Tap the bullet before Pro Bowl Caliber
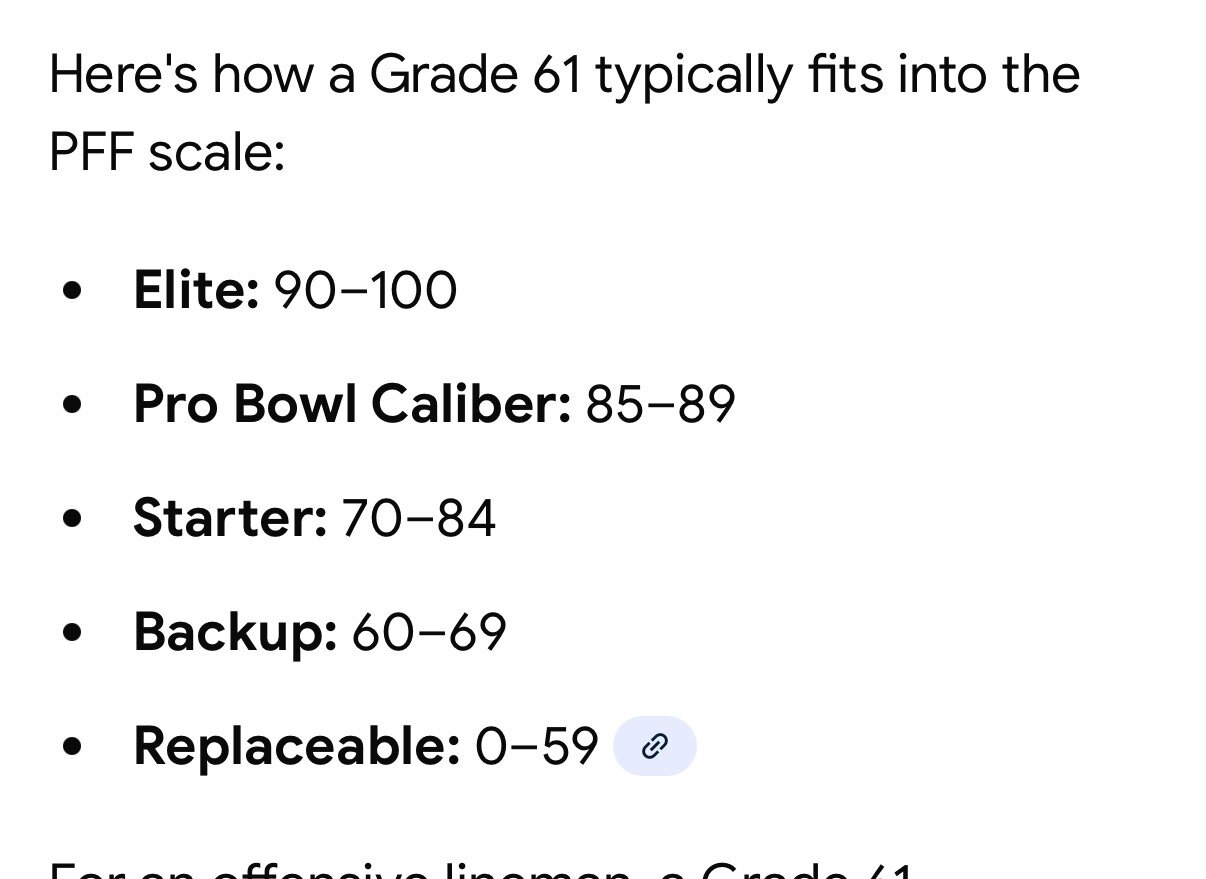This screenshot has width=1206, height=879. tap(71, 405)
